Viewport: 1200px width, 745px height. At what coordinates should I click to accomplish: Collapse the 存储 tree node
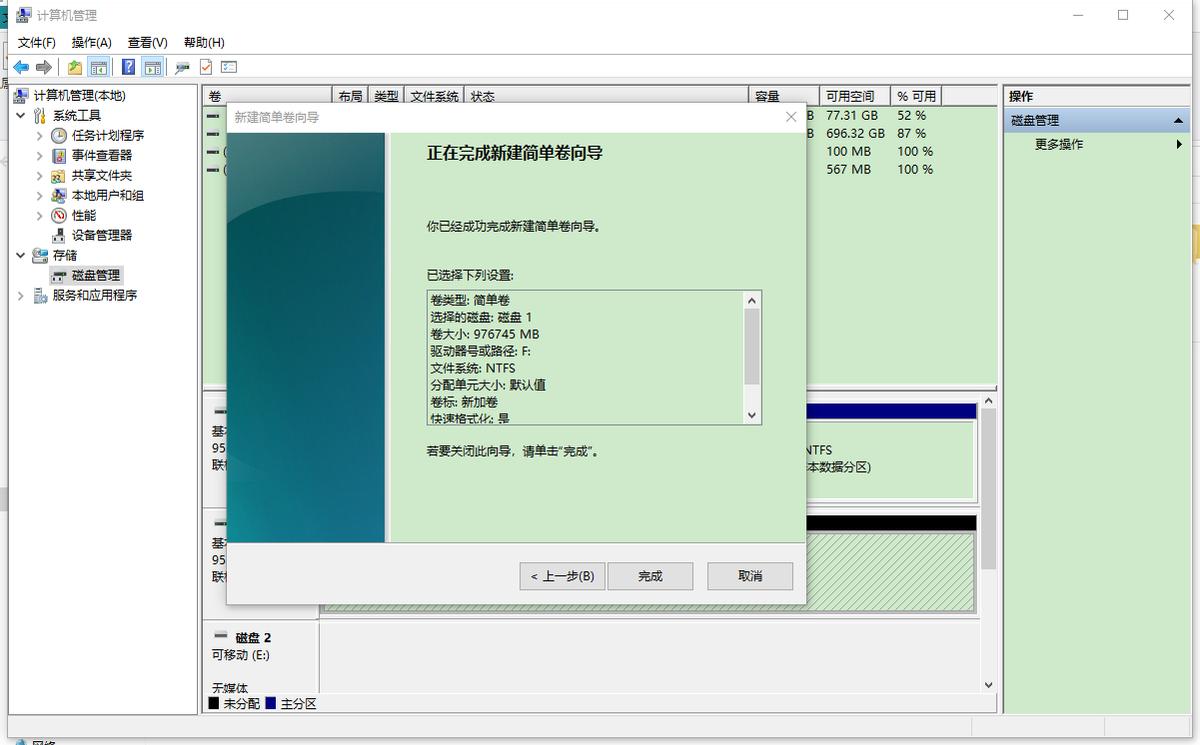(x=22, y=255)
